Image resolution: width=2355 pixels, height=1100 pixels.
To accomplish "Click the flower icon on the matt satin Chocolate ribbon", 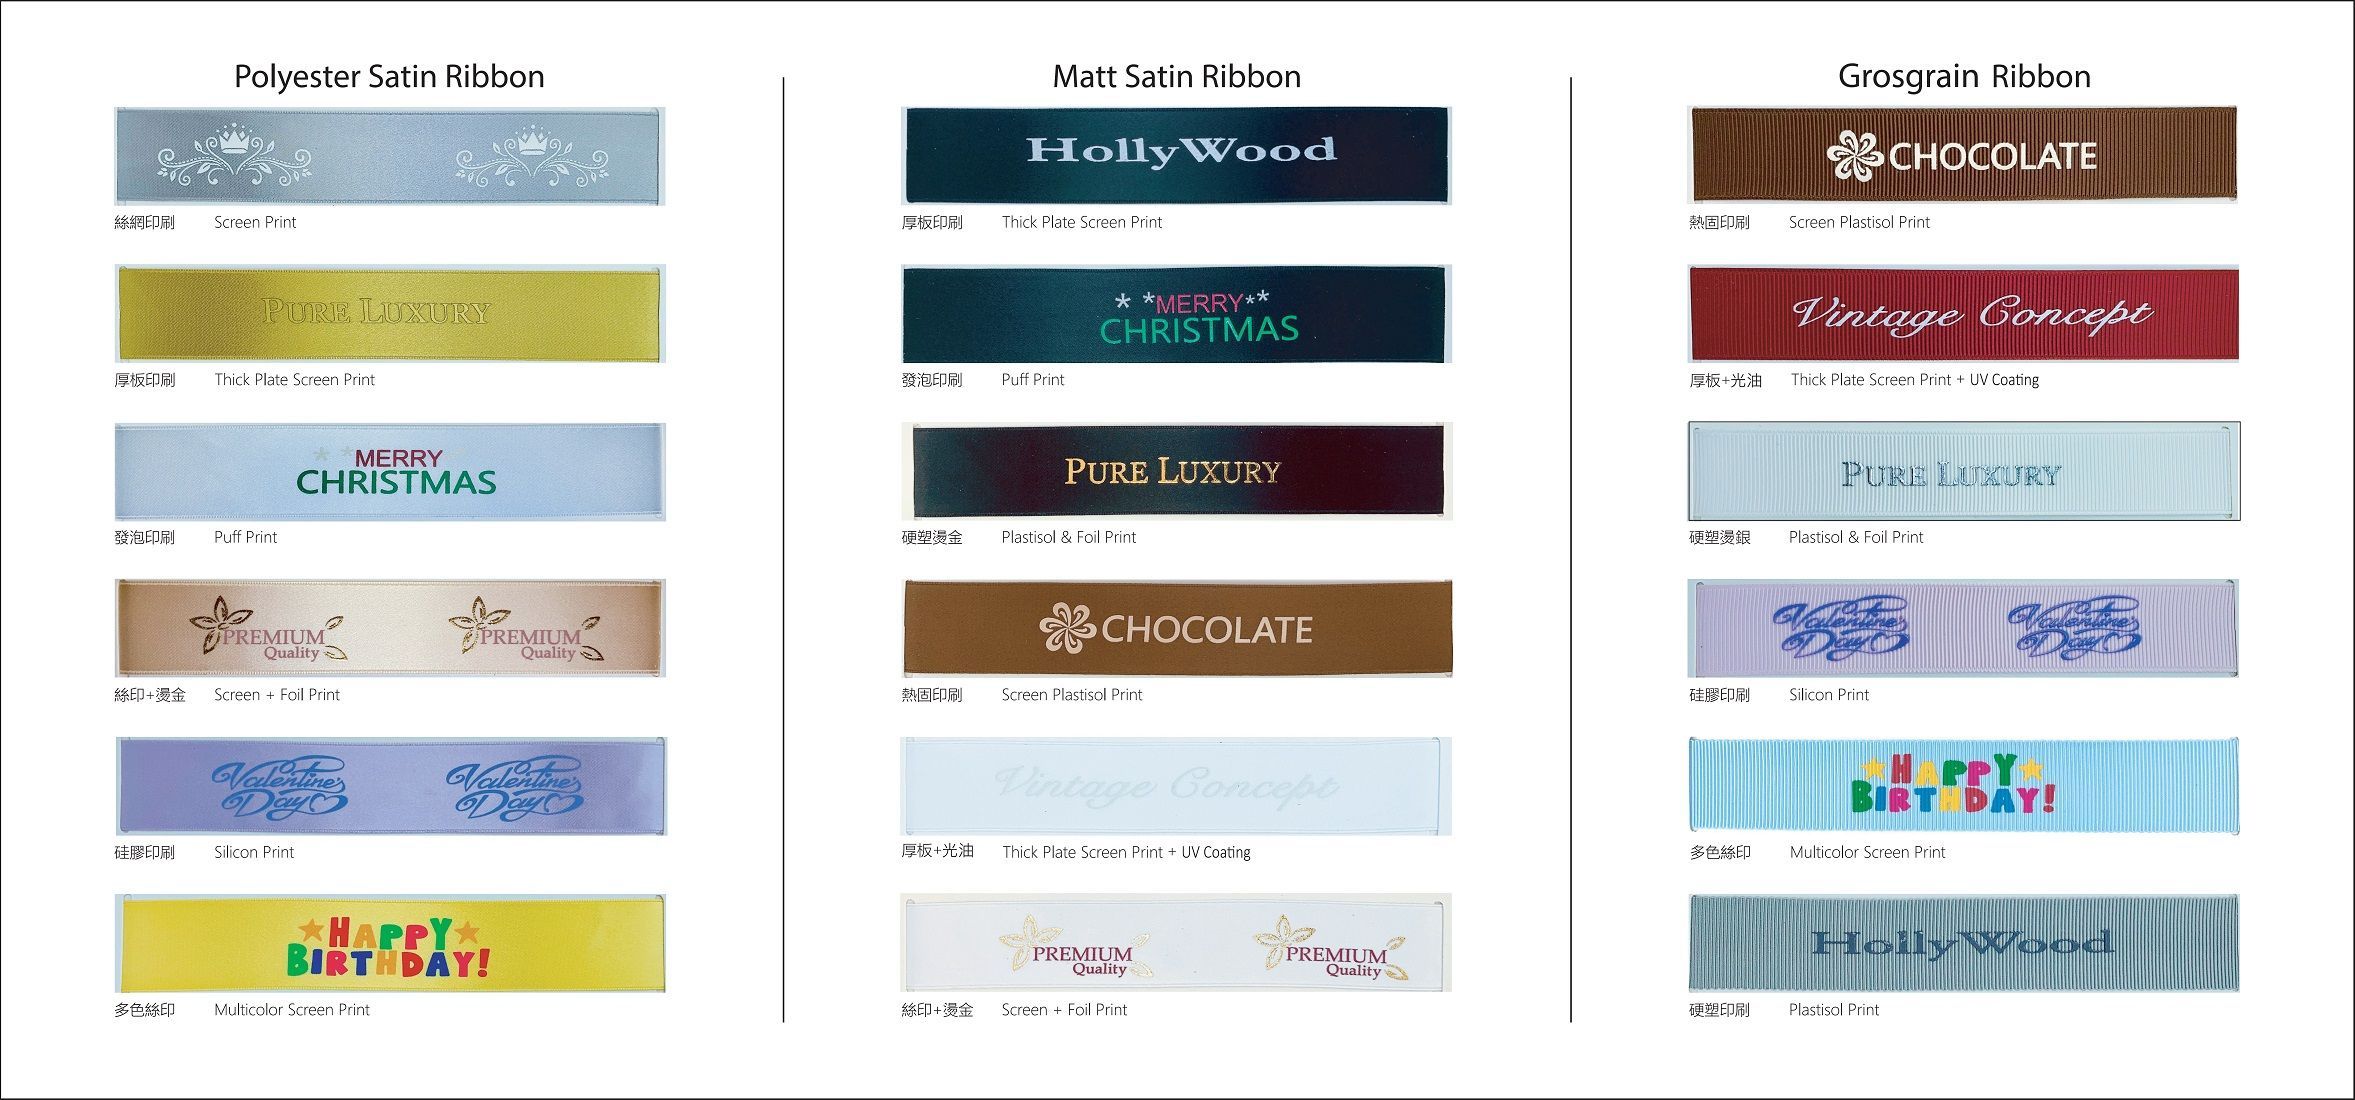I will [x=1067, y=629].
